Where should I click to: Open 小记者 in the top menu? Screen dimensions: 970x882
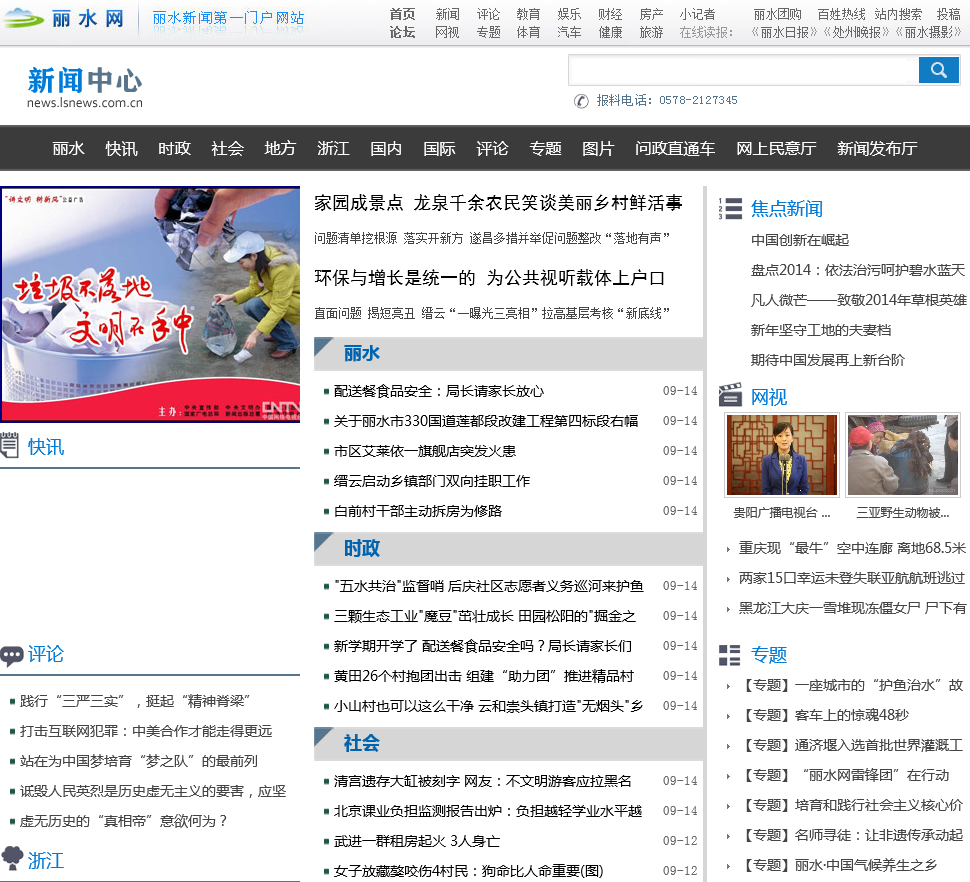point(697,14)
